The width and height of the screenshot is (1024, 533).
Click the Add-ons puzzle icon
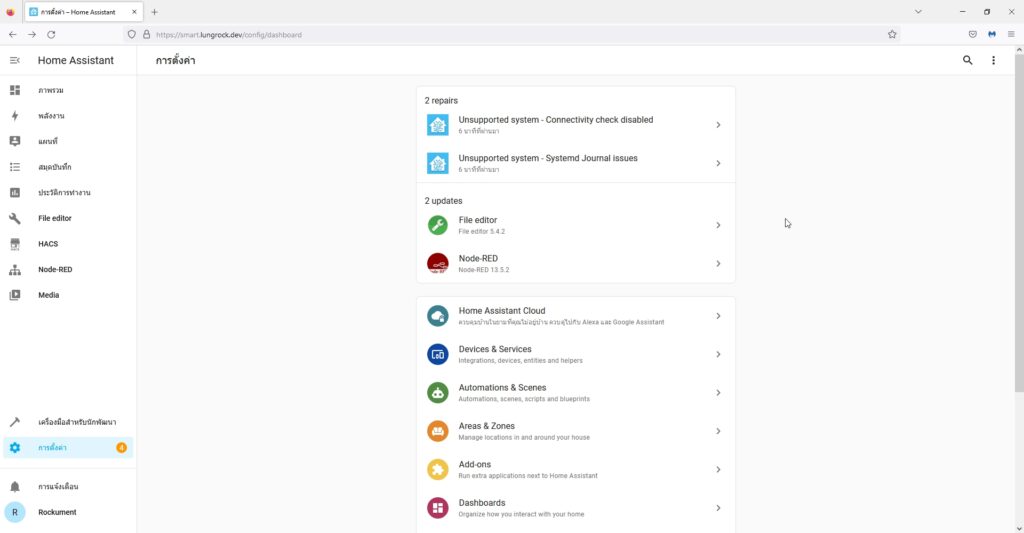(x=438, y=470)
